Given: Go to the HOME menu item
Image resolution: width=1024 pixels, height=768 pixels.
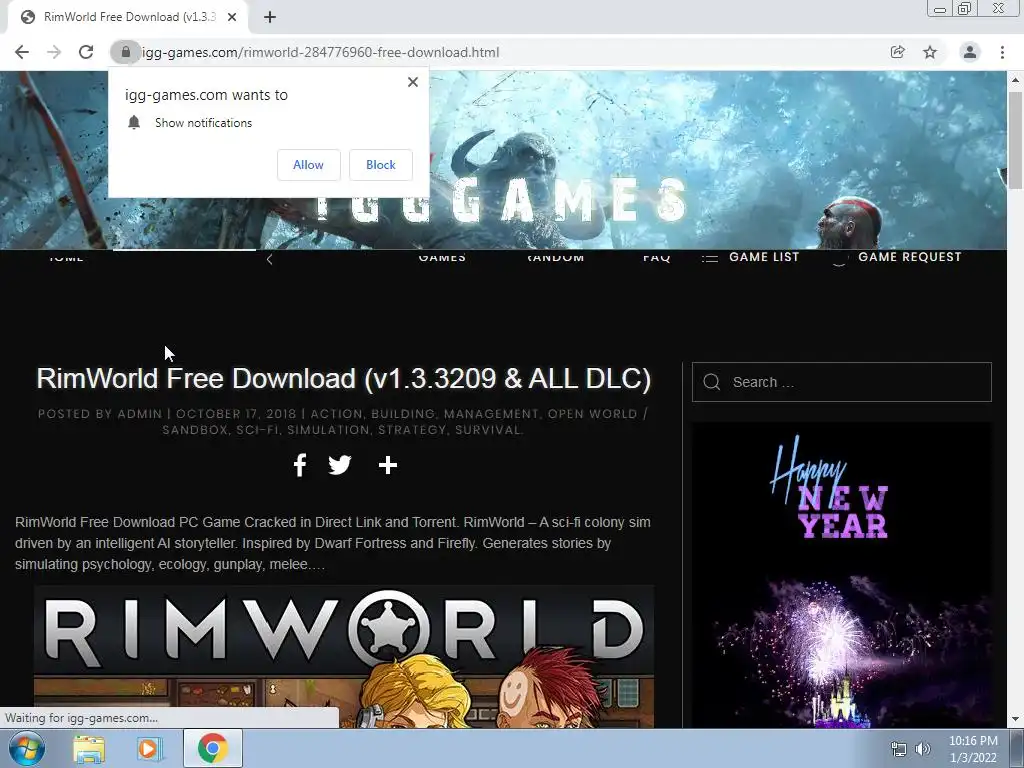Looking at the screenshot, I should pos(66,257).
